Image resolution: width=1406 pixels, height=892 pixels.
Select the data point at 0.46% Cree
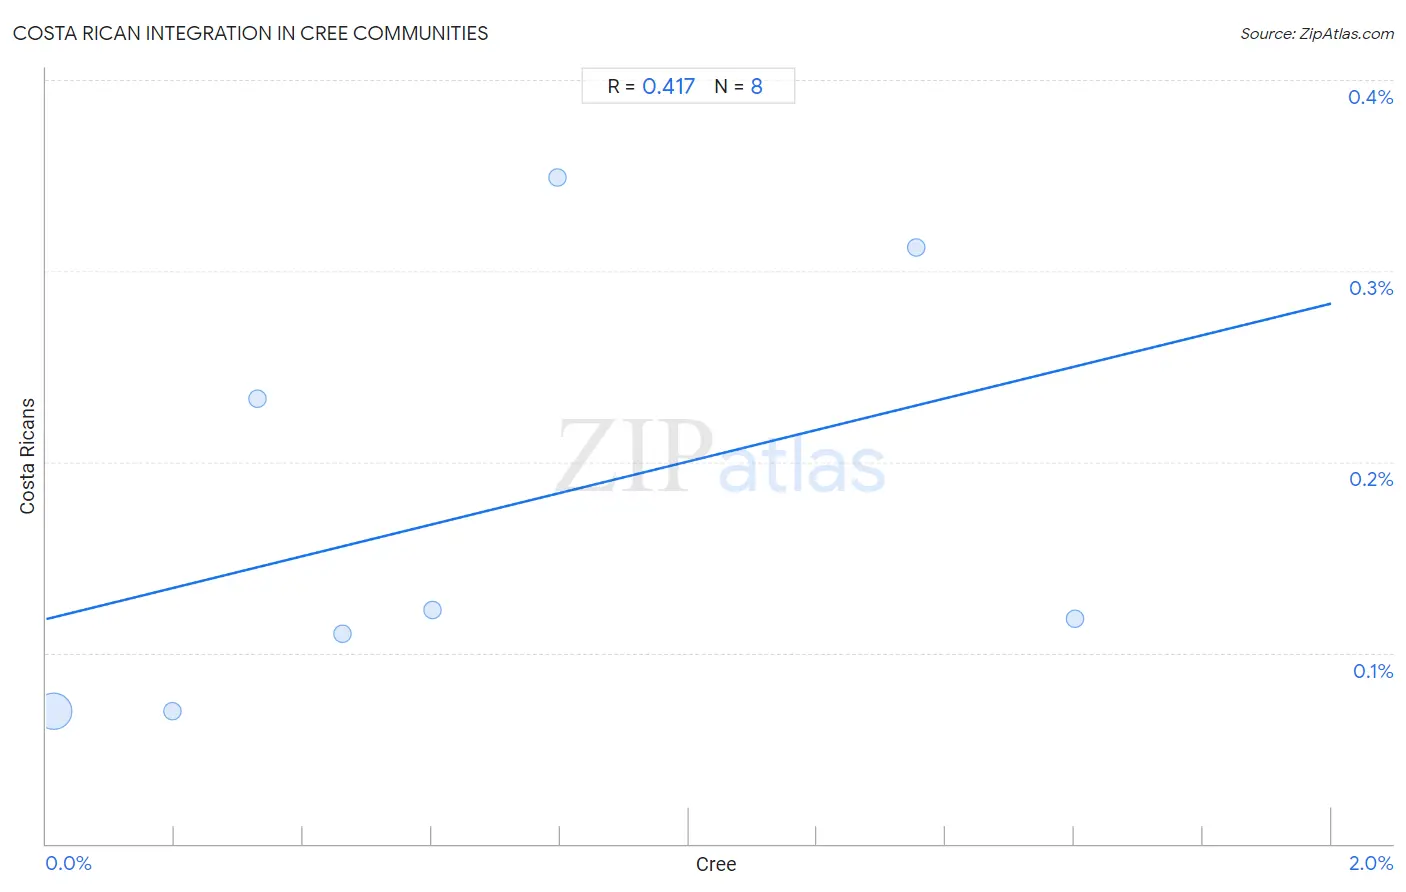(342, 633)
